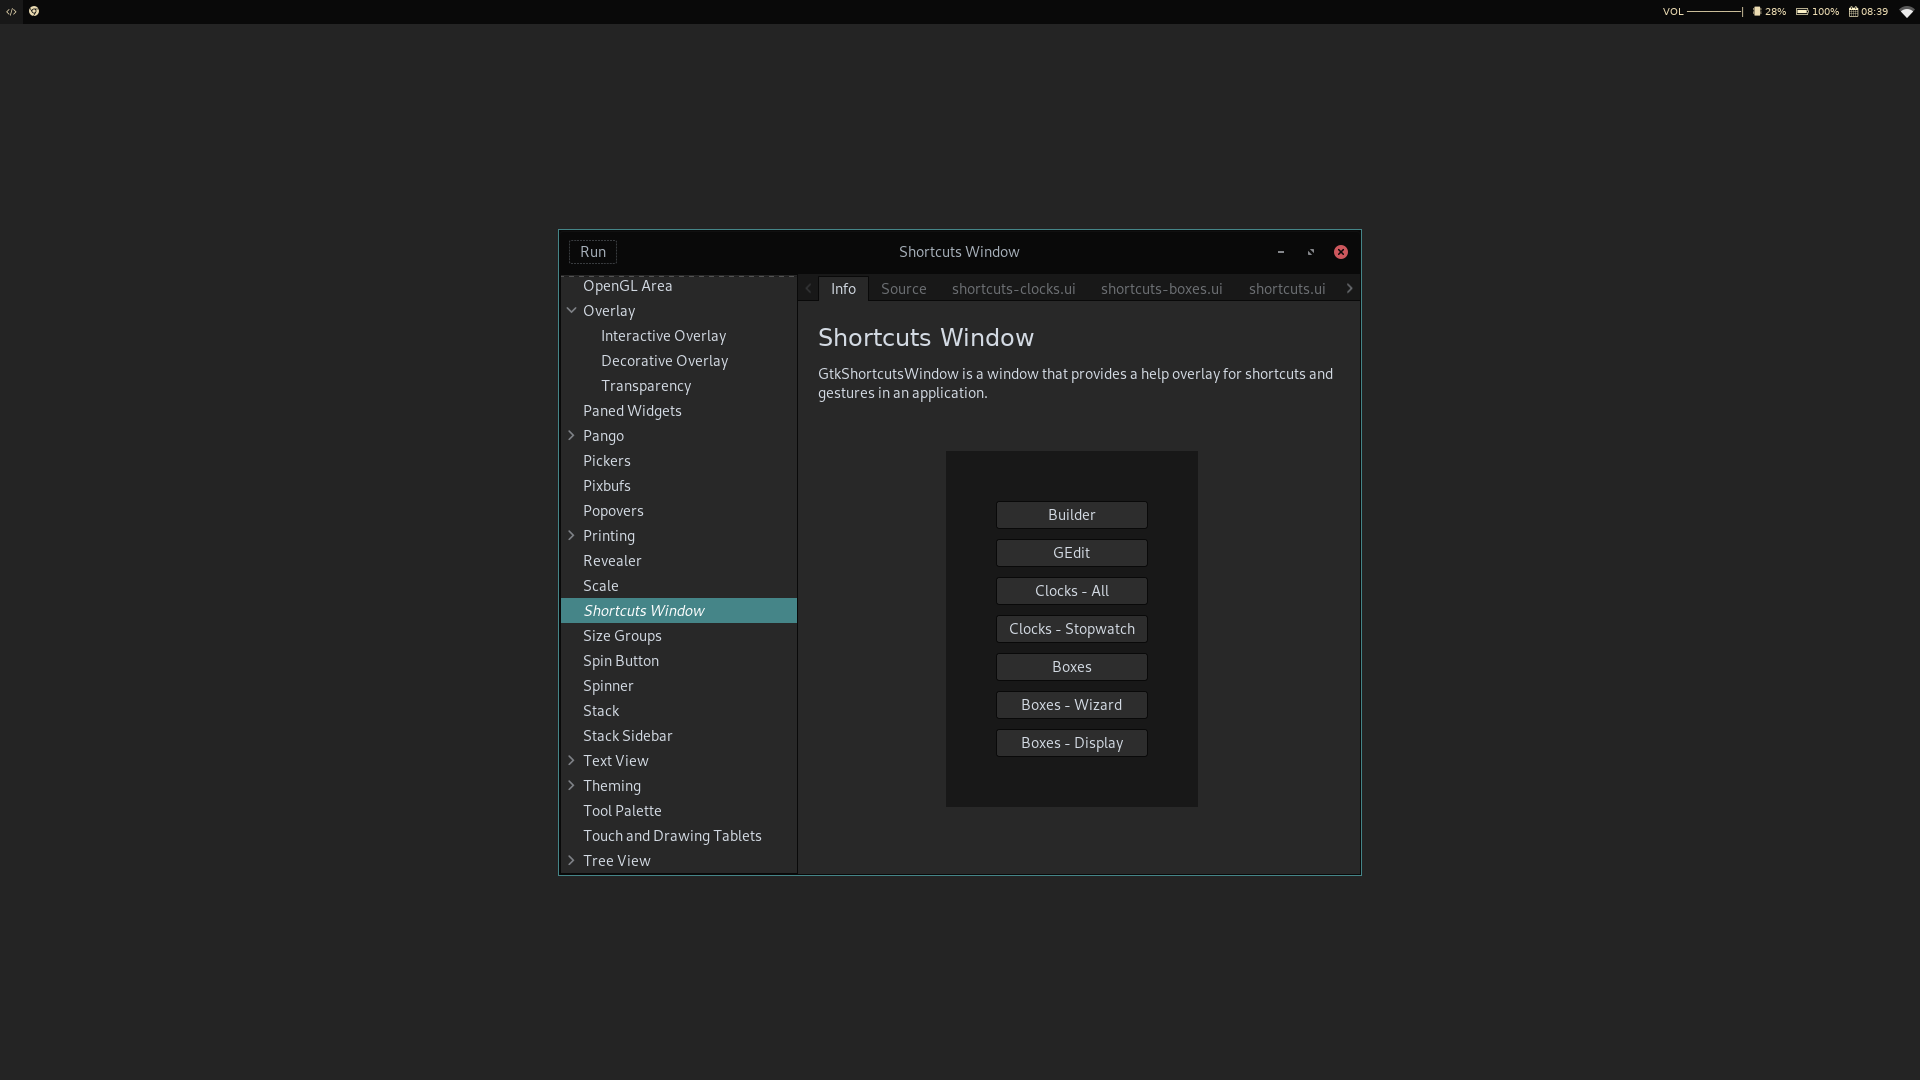This screenshot has height=1080, width=1920.
Task: Click the Boxes - Display button
Action: 1072,743
